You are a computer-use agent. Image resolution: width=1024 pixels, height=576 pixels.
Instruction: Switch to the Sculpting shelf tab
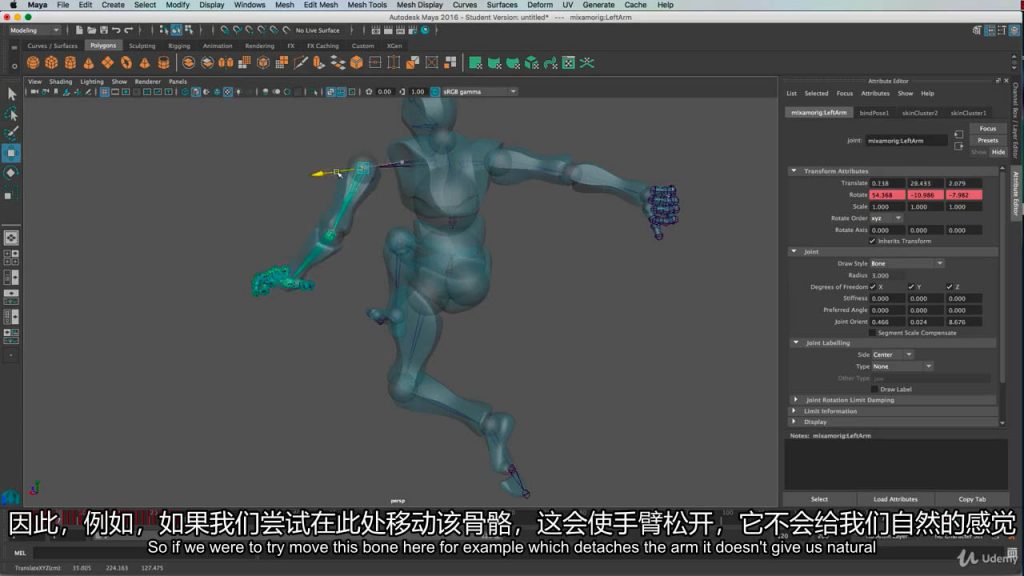(x=142, y=46)
